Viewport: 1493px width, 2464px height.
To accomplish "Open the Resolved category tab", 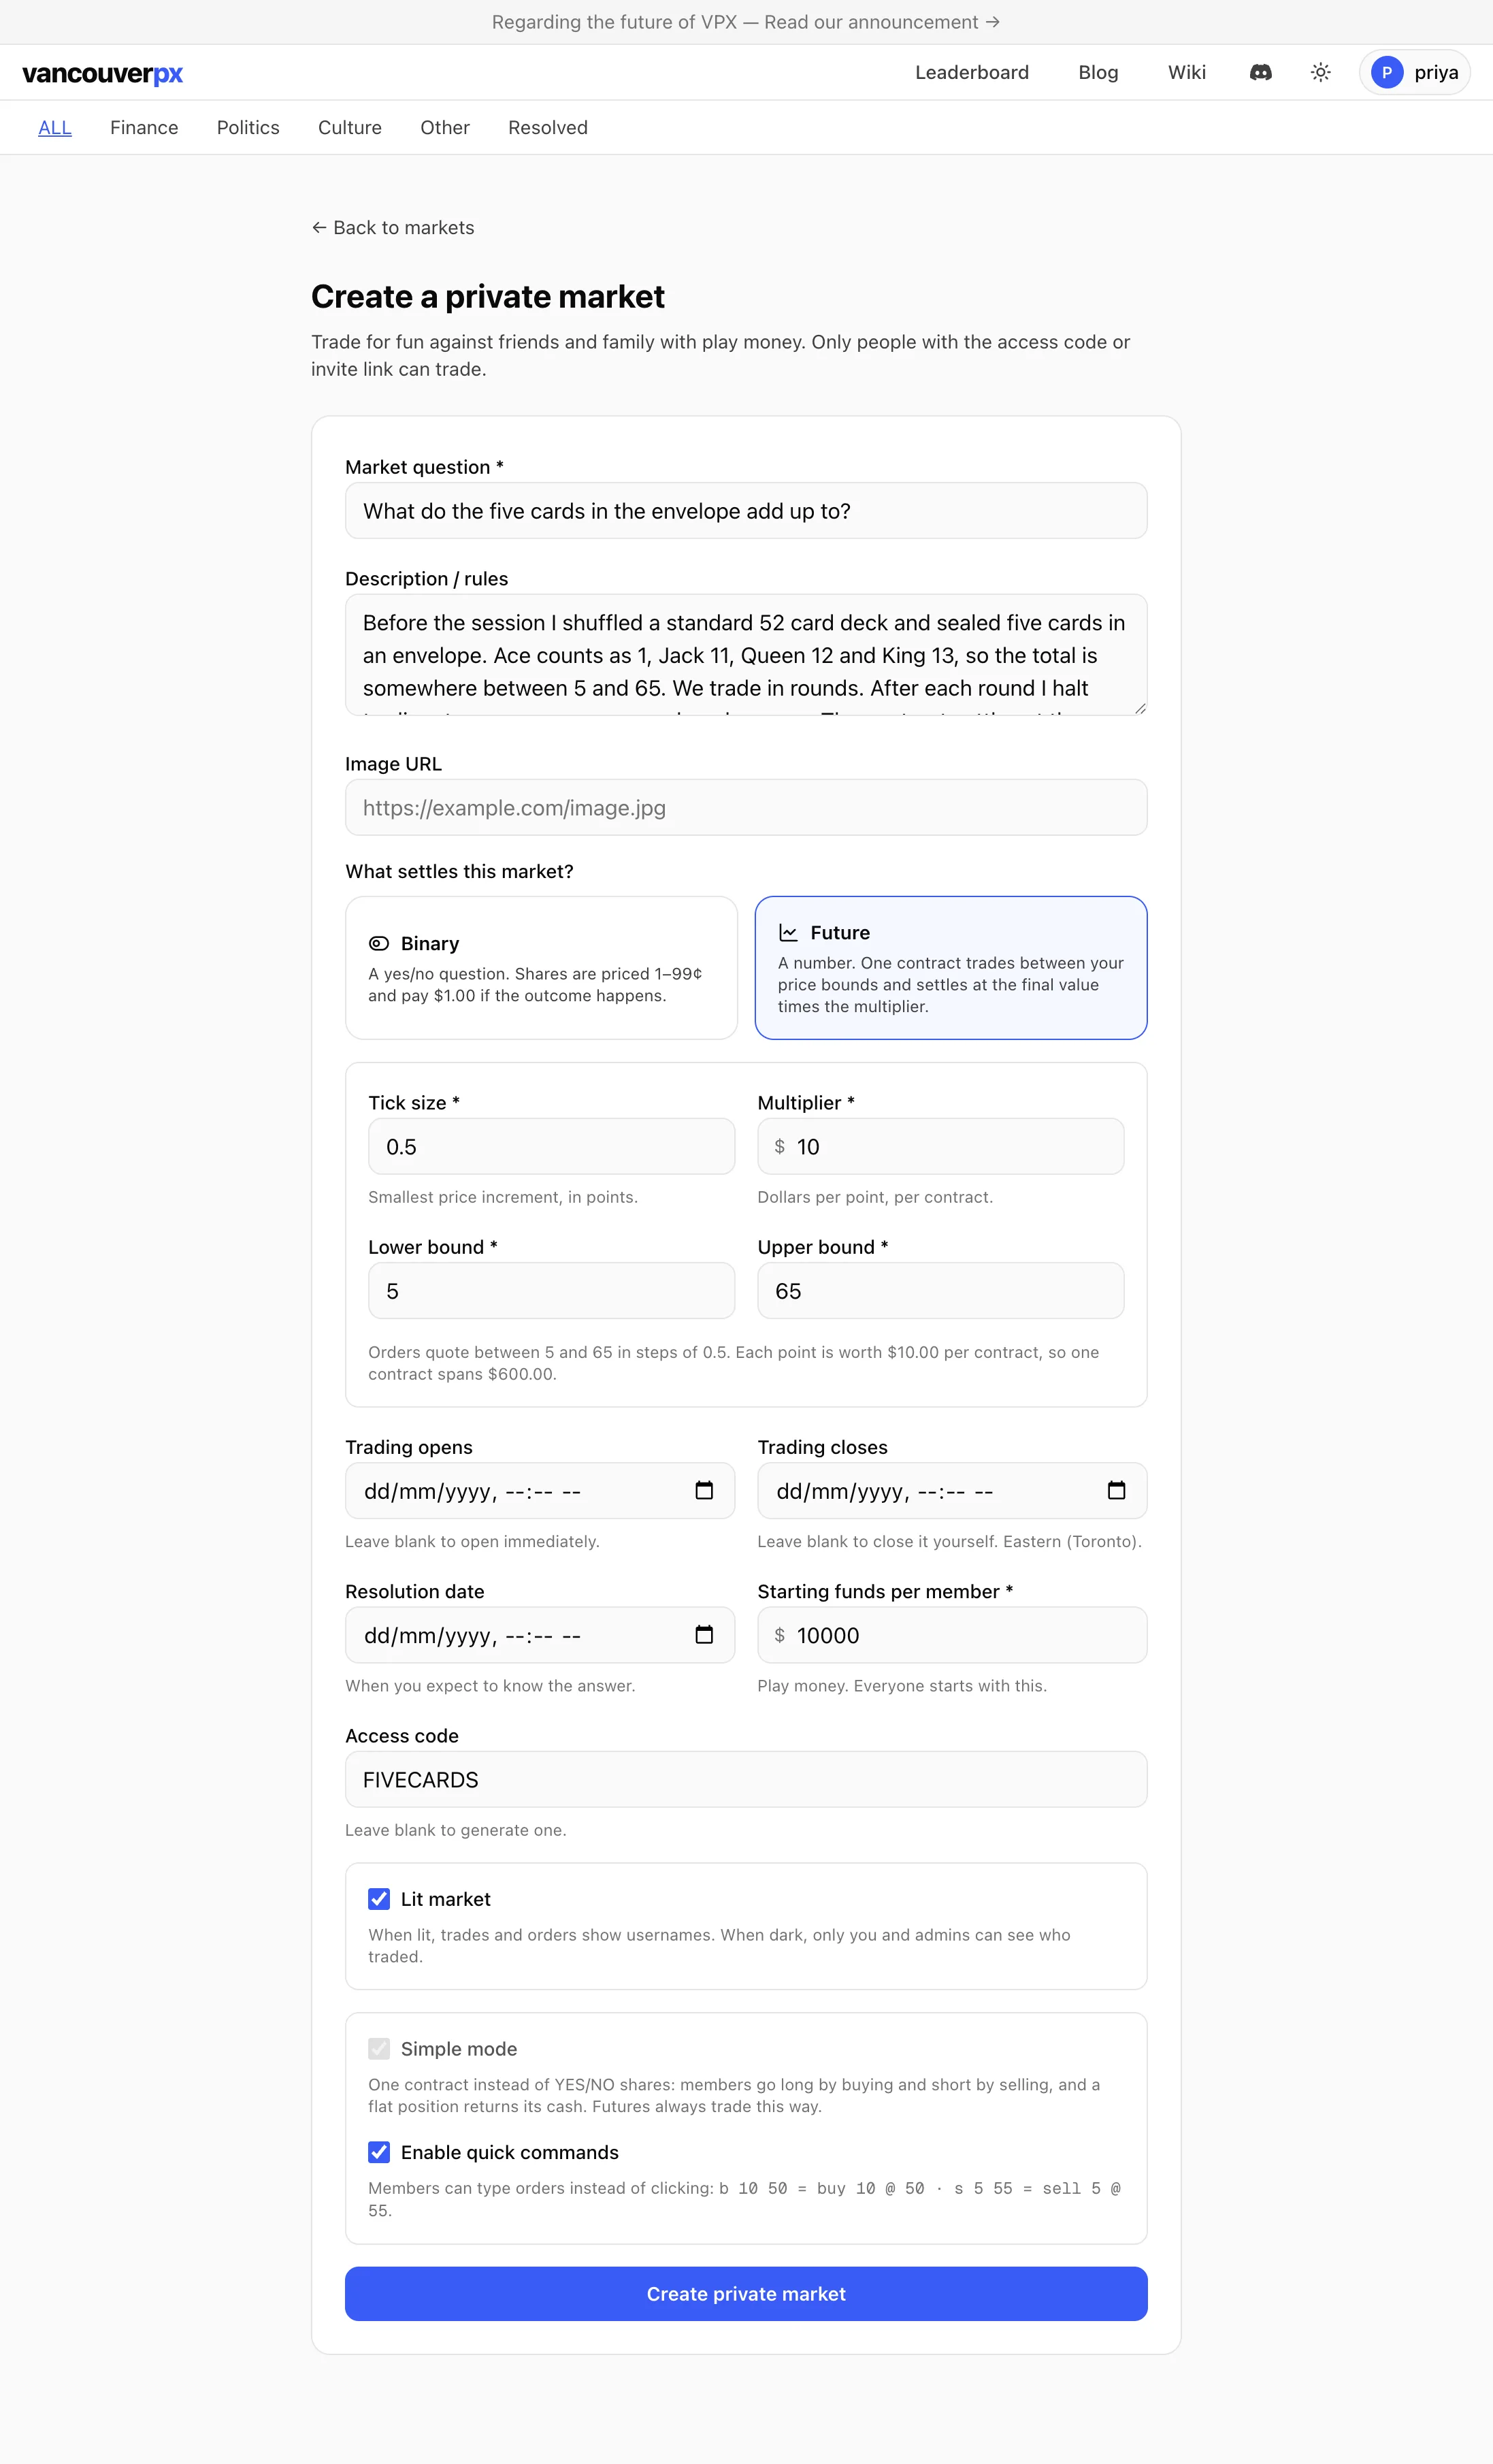I will pos(548,127).
